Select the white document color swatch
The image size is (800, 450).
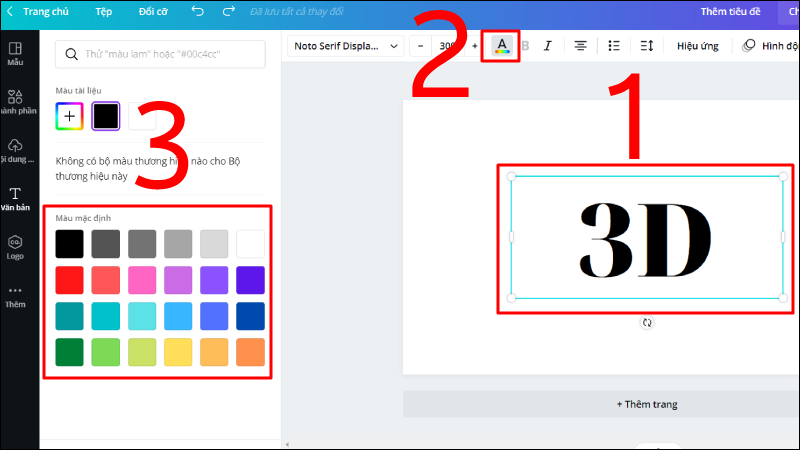pyautogui.click(x=142, y=116)
